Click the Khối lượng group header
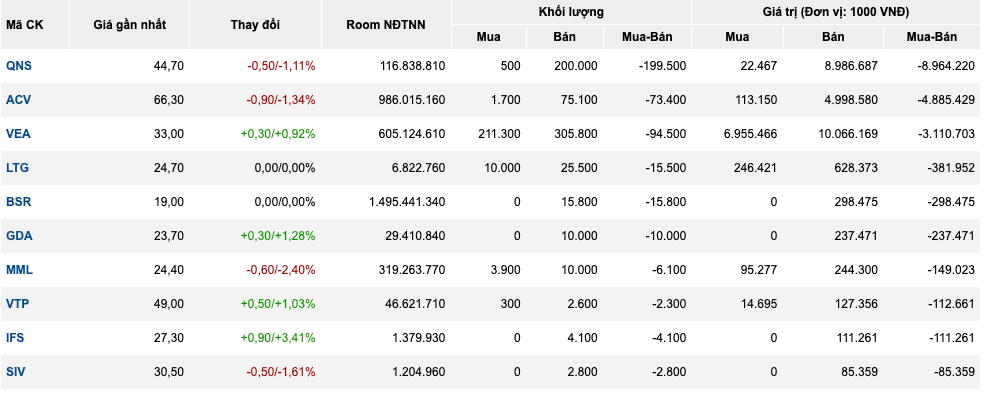 (571, 12)
